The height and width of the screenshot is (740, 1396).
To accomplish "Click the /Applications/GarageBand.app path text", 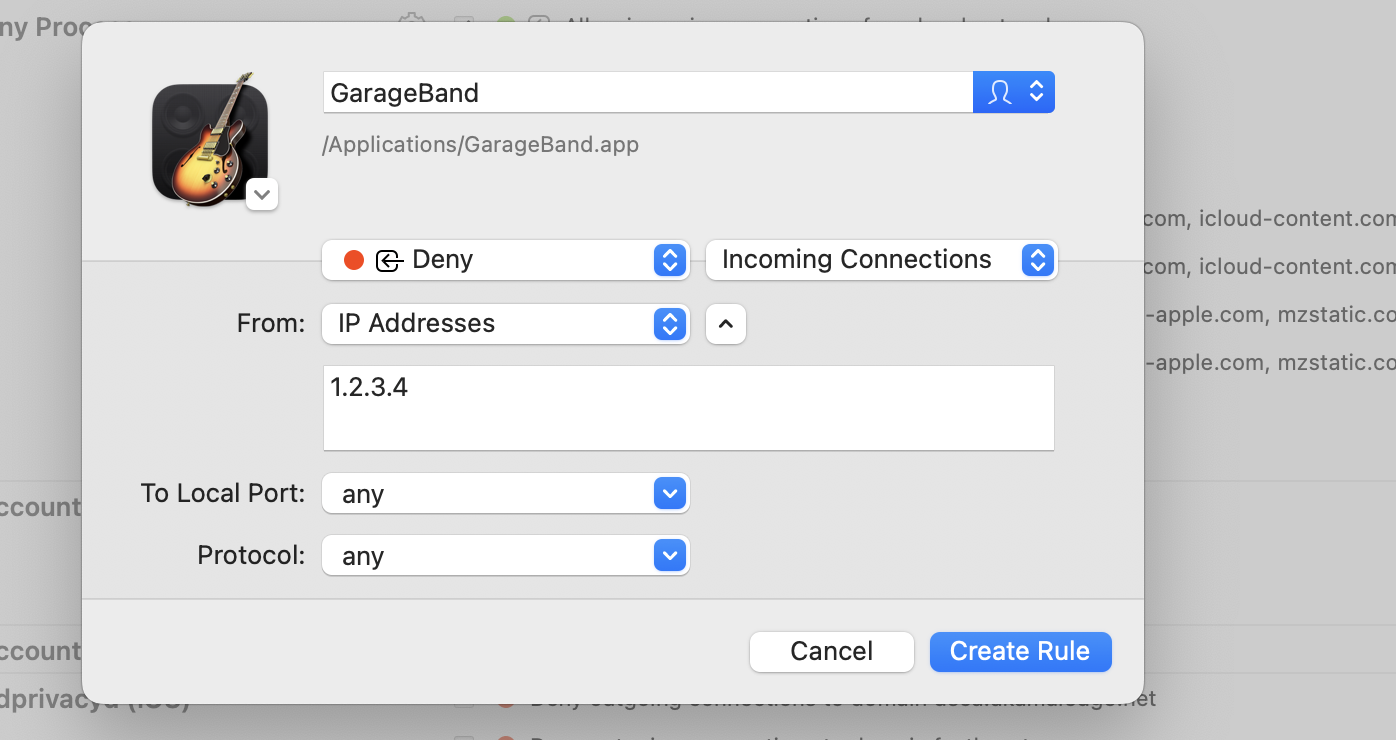I will pos(481,145).
